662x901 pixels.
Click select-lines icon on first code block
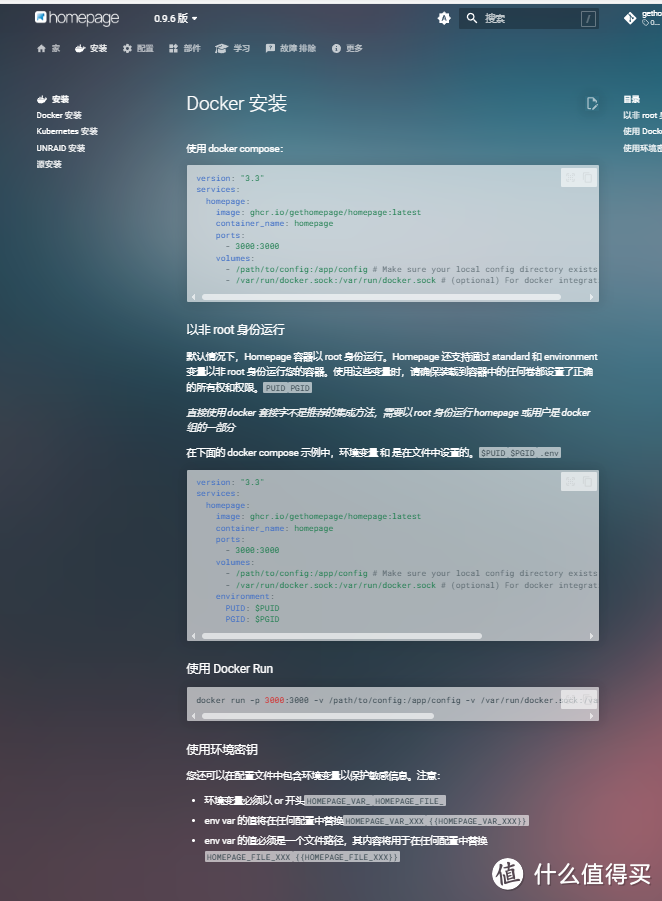(570, 178)
